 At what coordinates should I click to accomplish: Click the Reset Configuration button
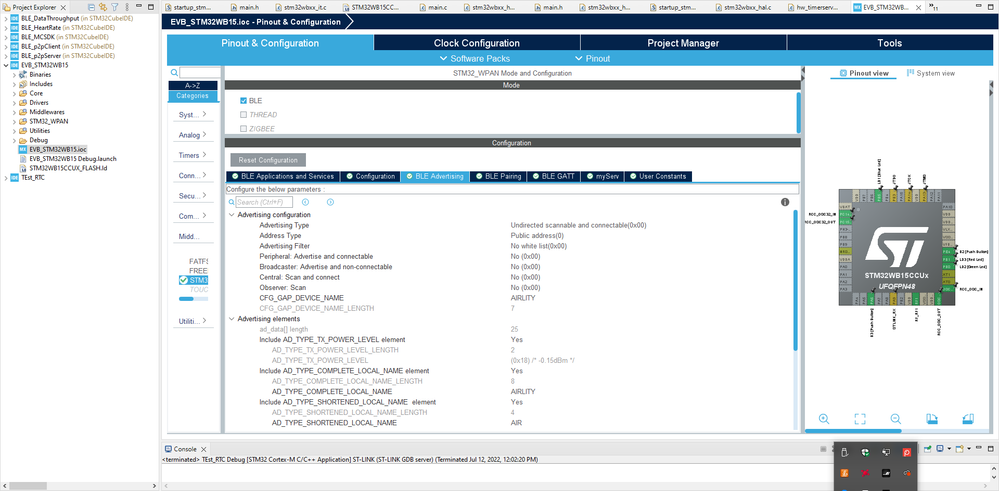pyautogui.click(x=268, y=160)
